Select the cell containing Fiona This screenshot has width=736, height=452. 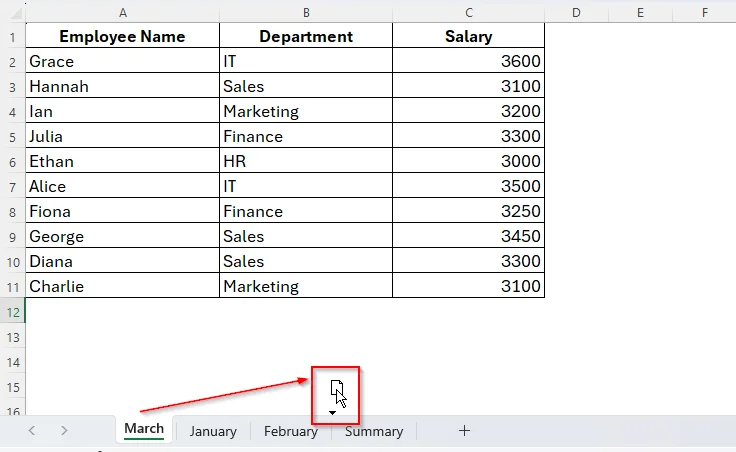click(x=123, y=211)
